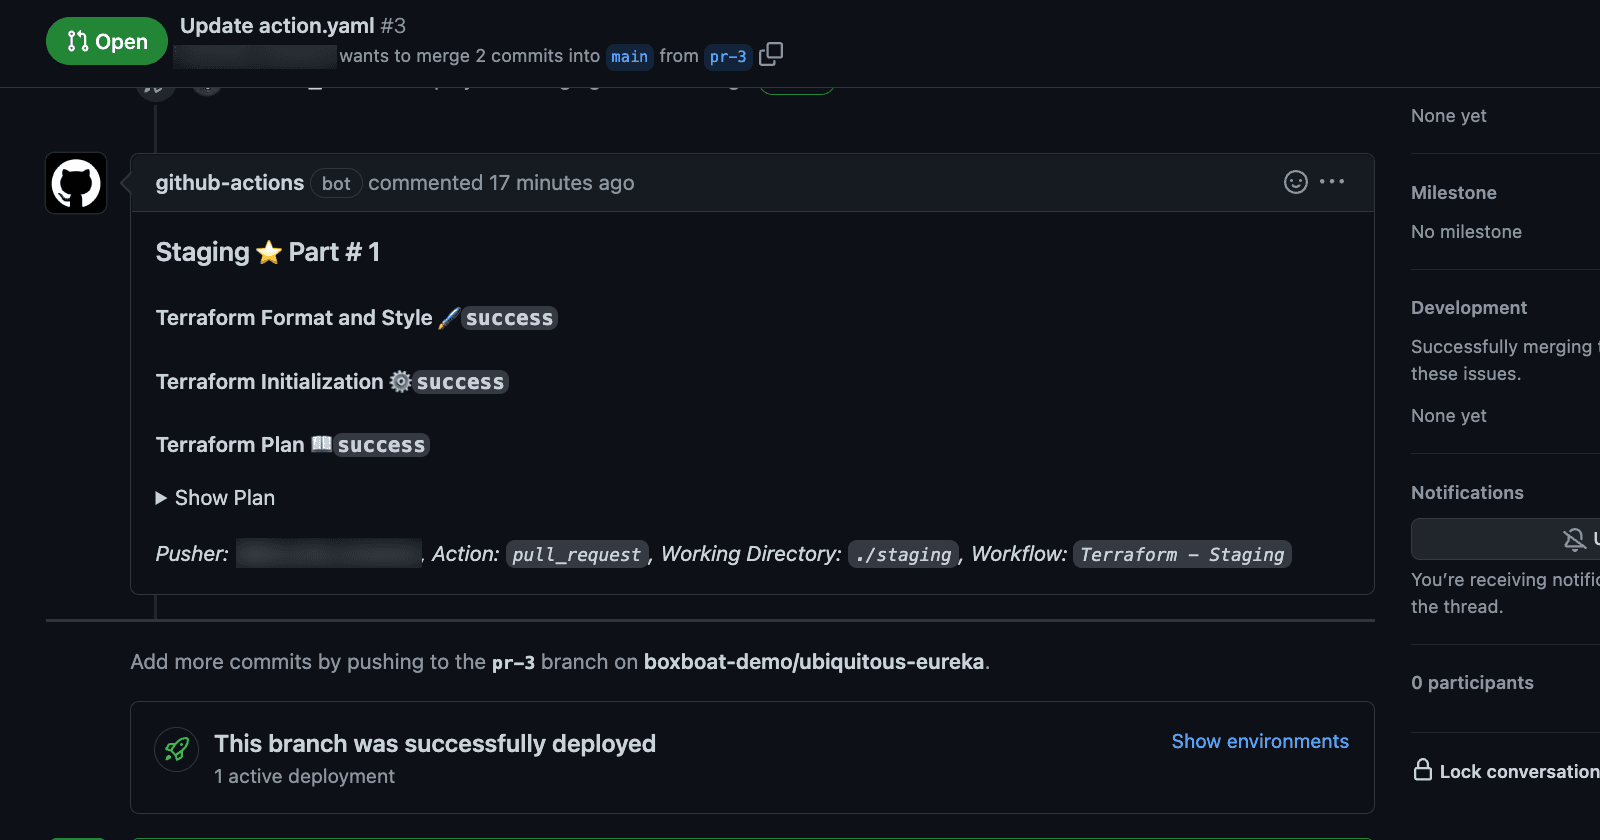
Task: Click the crossed-out bell notification button
Action: coord(1574,539)
